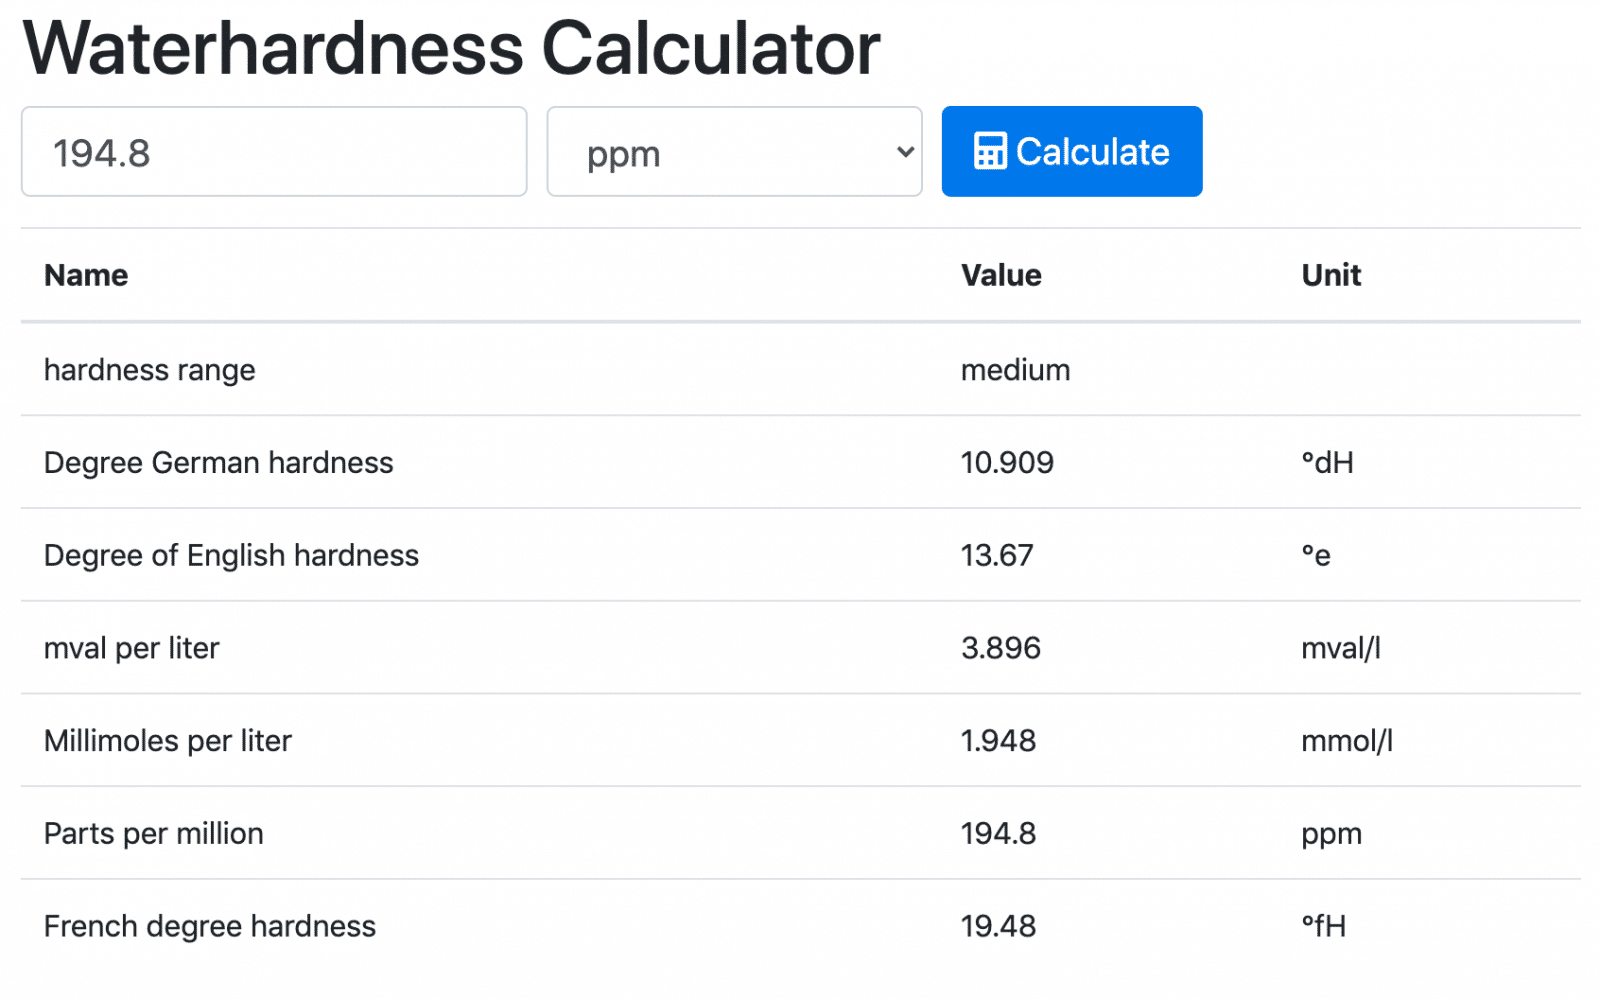Click the 13.67 English hardness value
1600x999 pixels.
pyautogui.click(x=997, y=555)
